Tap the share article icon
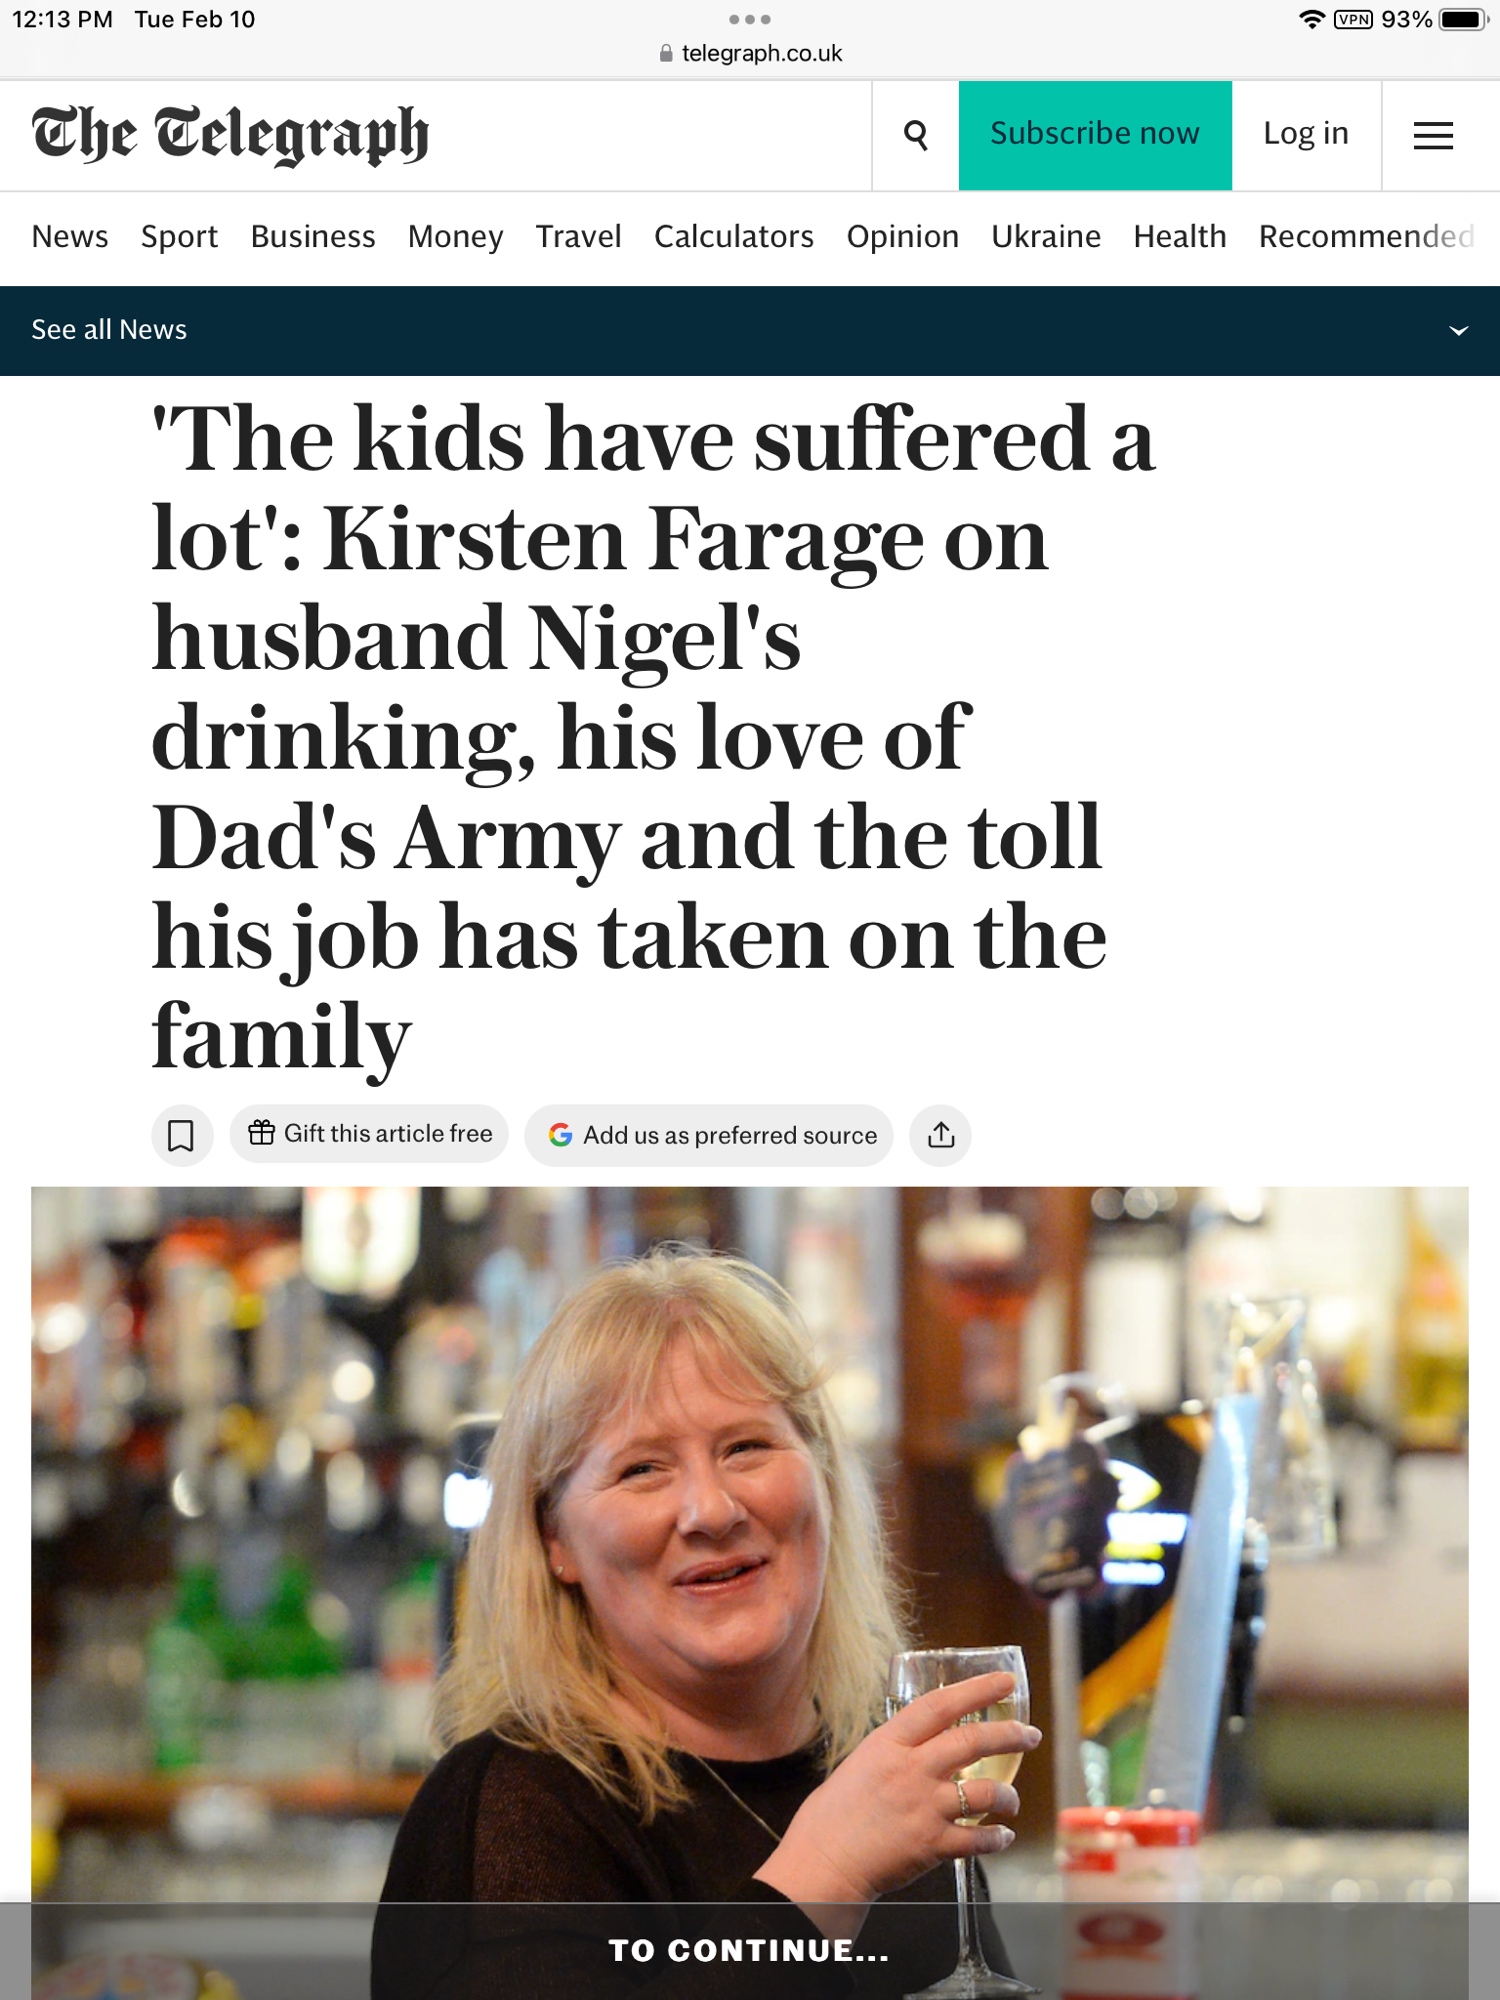1500x2000 pixels. pos(940,1135)
